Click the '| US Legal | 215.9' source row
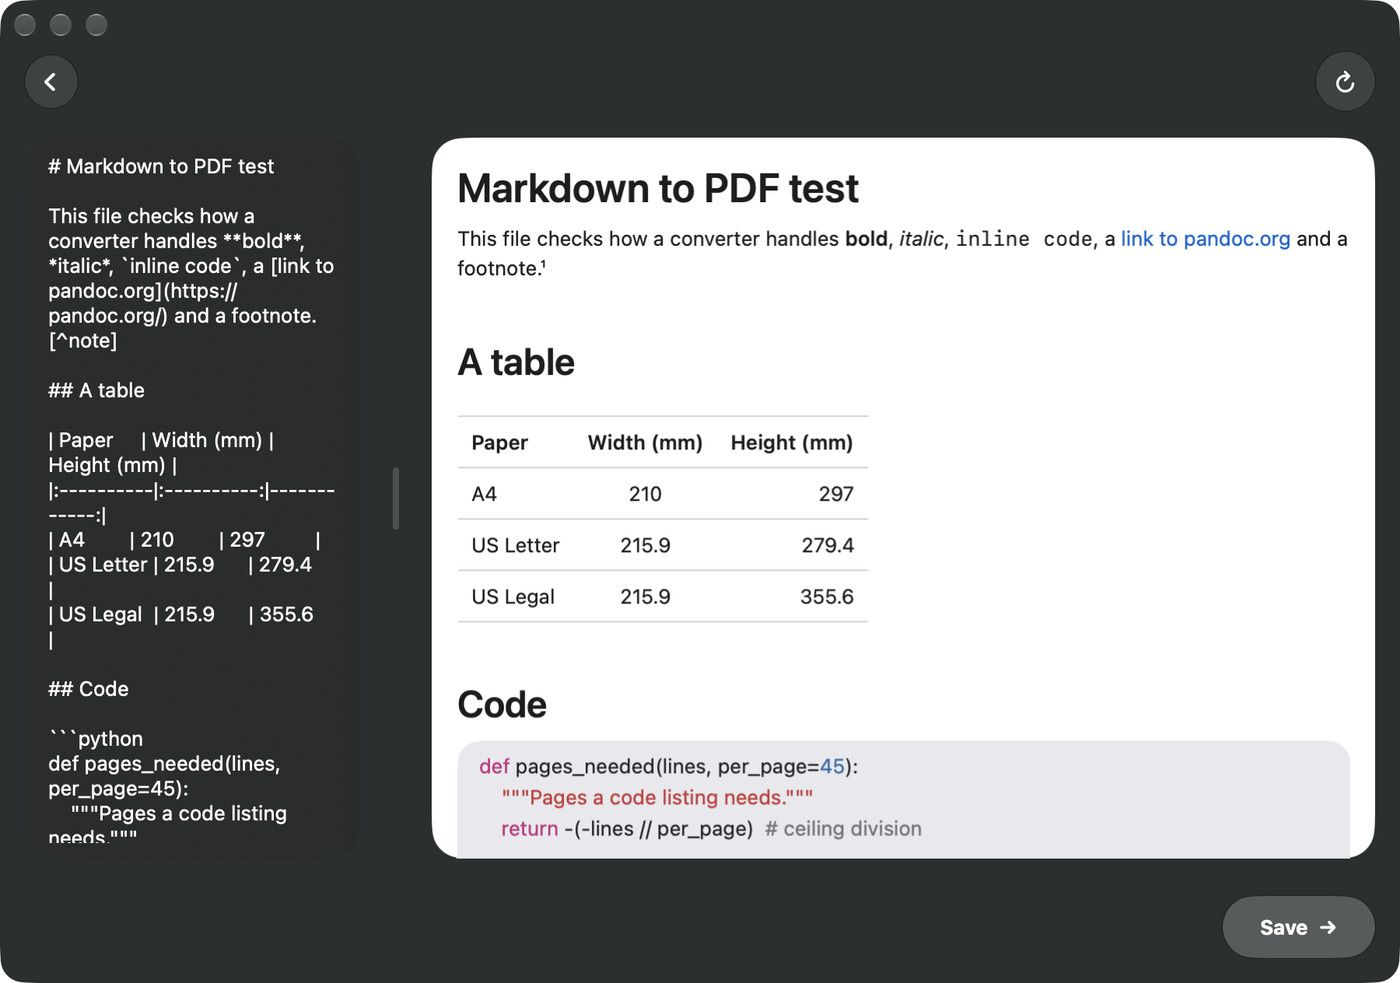Image resolution: width=1400 pixels, height=983 pixels. pyautogui.click(x=181, y=615)
